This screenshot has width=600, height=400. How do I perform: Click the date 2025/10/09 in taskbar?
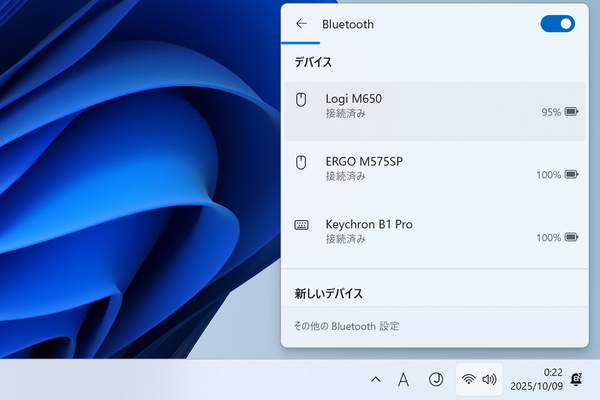[536, 386]
